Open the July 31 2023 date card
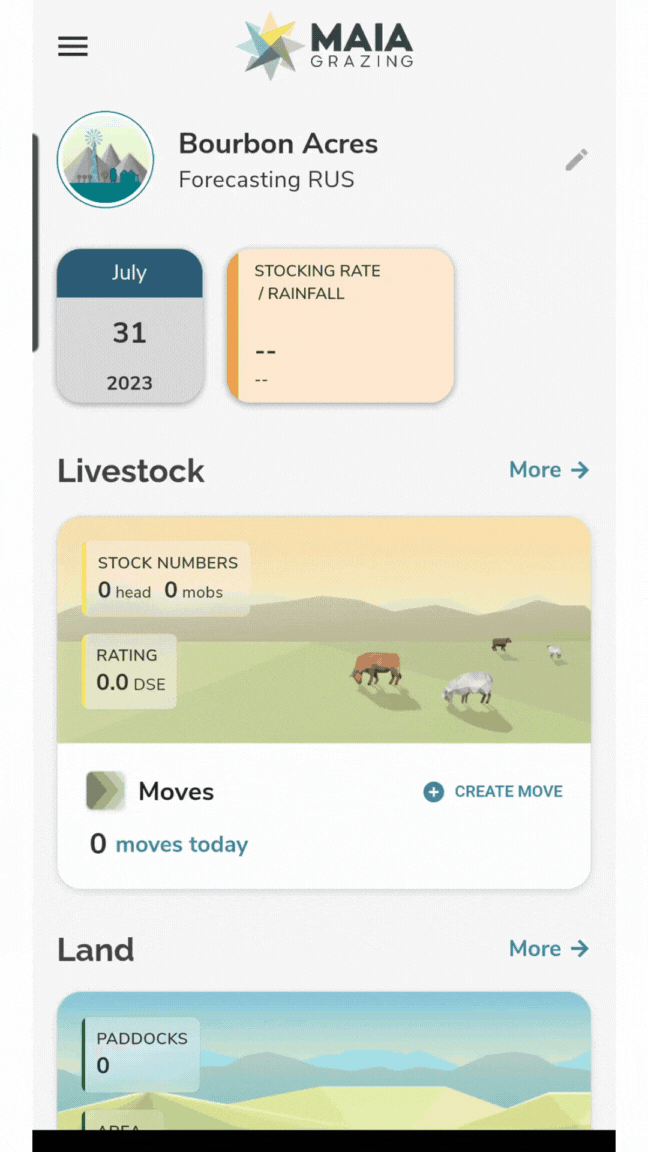The height and width of the screenshot is (1152, 648). click(129, 326)
